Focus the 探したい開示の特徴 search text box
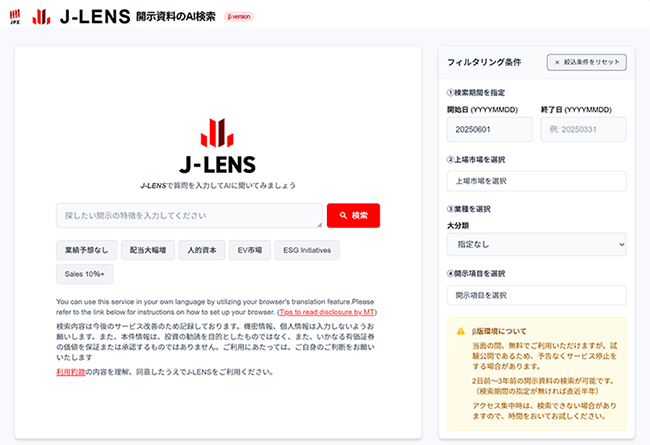The height and width of the screenshot is (445, 650). click(x=189, y=216)
